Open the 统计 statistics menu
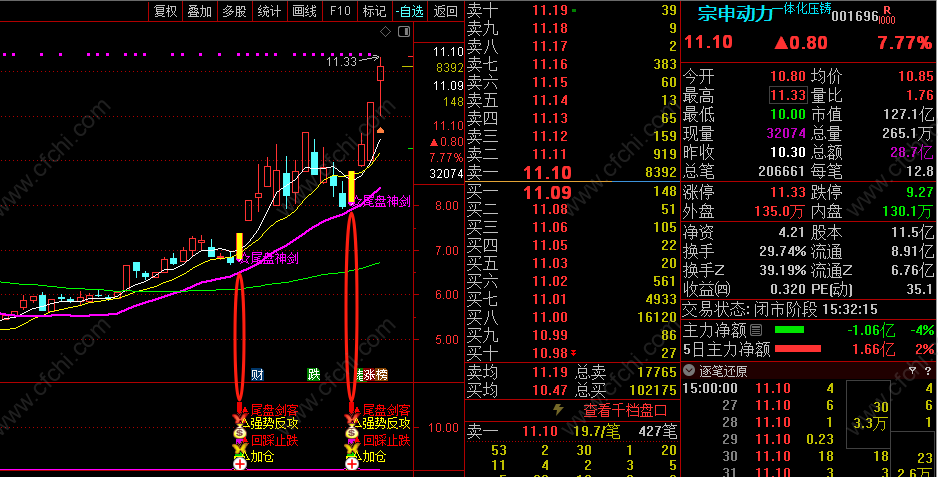Screen dimensions: 938x477 tap(269, 11)
